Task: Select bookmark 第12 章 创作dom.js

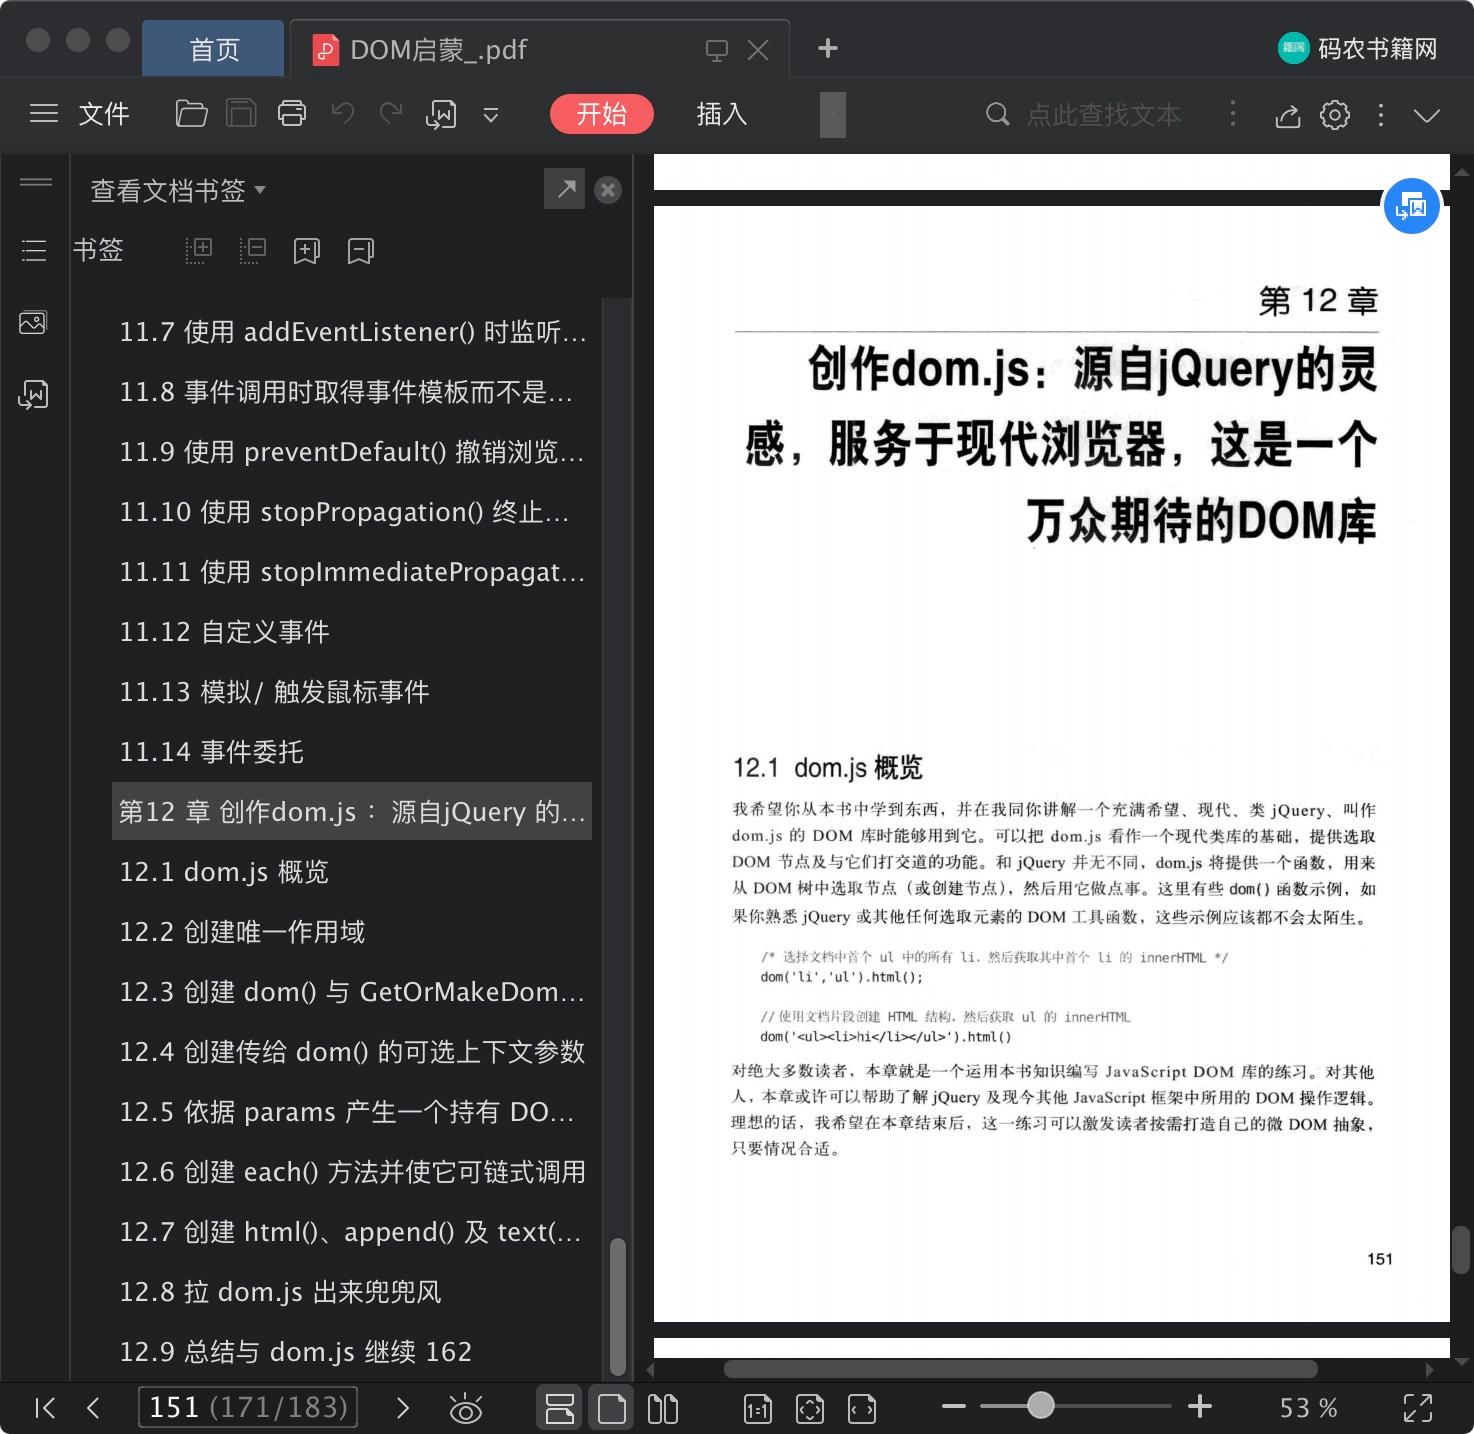Action: [x=352, y=811]
